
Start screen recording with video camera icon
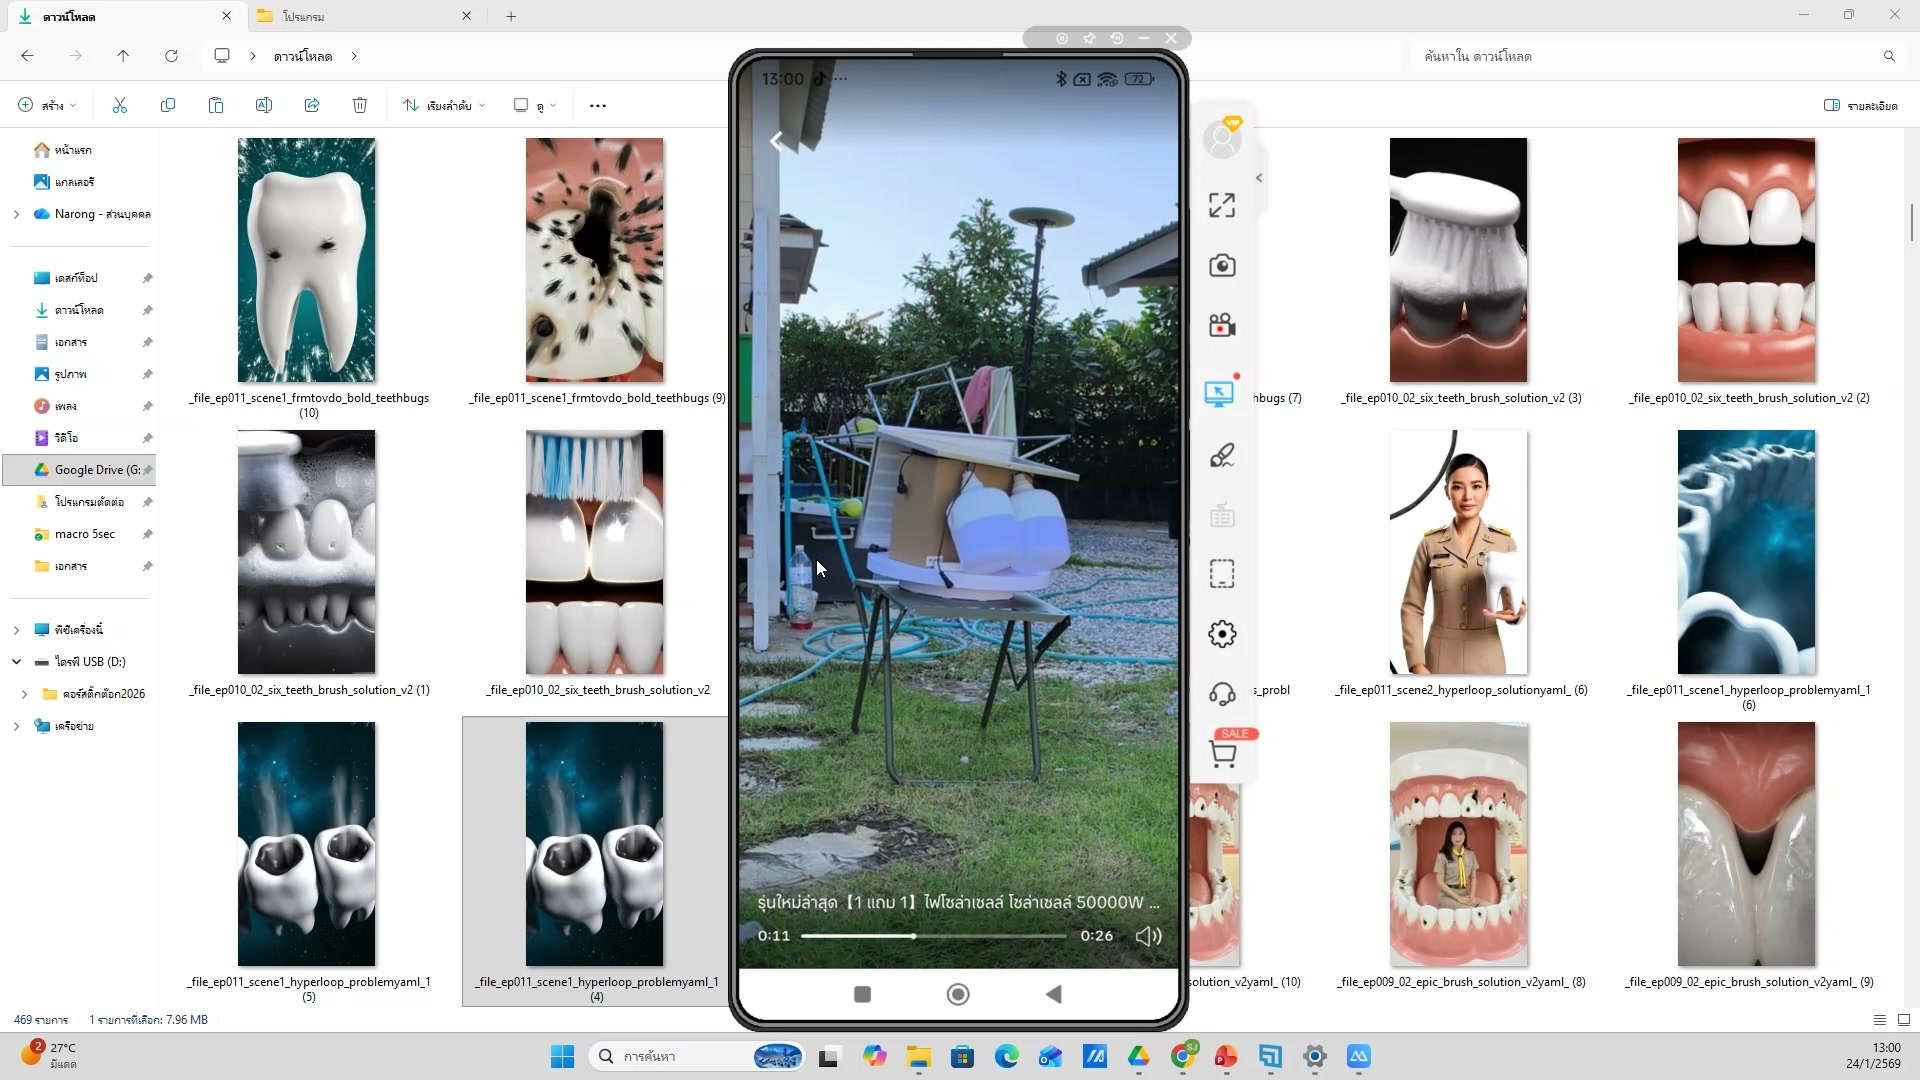[1221, 326]
